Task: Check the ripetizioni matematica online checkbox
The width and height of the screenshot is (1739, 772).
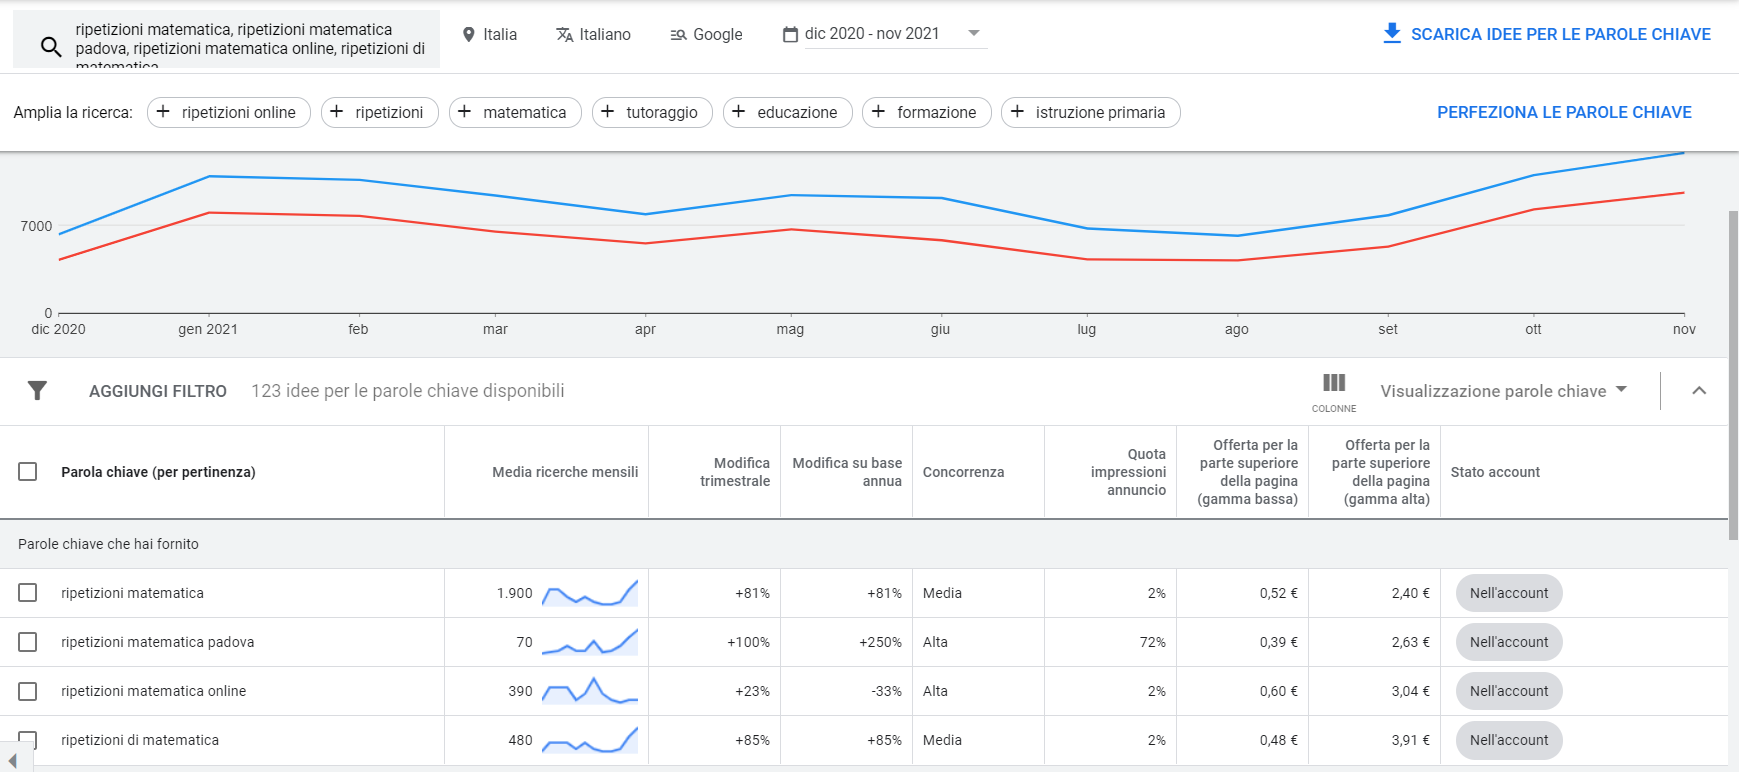Action: pyautogui.click(x=28, y=691)
